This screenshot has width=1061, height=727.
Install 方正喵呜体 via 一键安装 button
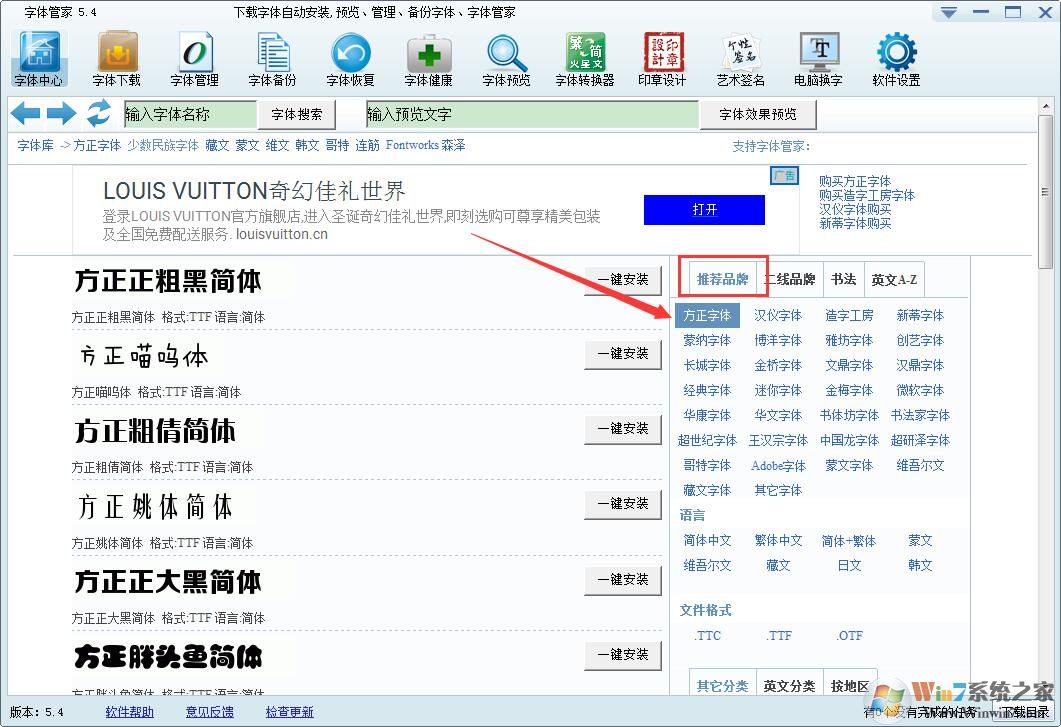coord(622,353)
